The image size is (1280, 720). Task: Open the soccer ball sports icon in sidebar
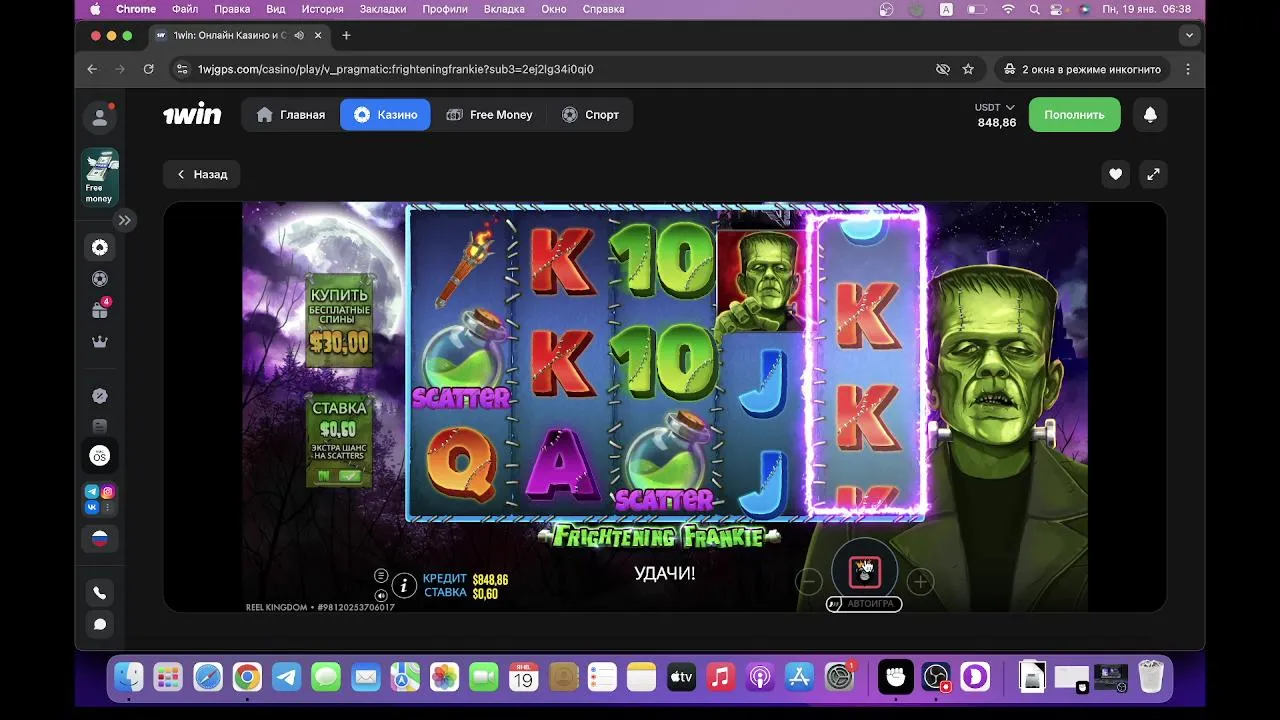click(100, 279)
